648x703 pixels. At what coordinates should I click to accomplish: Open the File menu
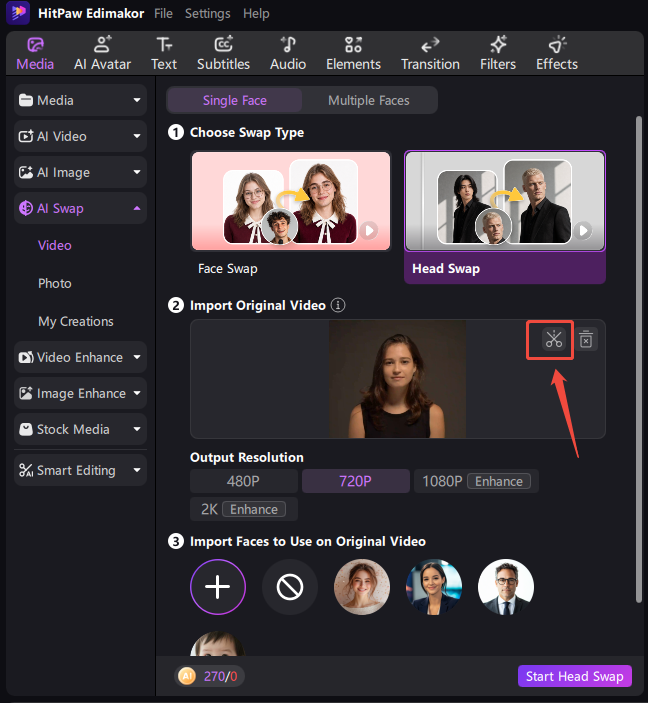tap(163, 13)
